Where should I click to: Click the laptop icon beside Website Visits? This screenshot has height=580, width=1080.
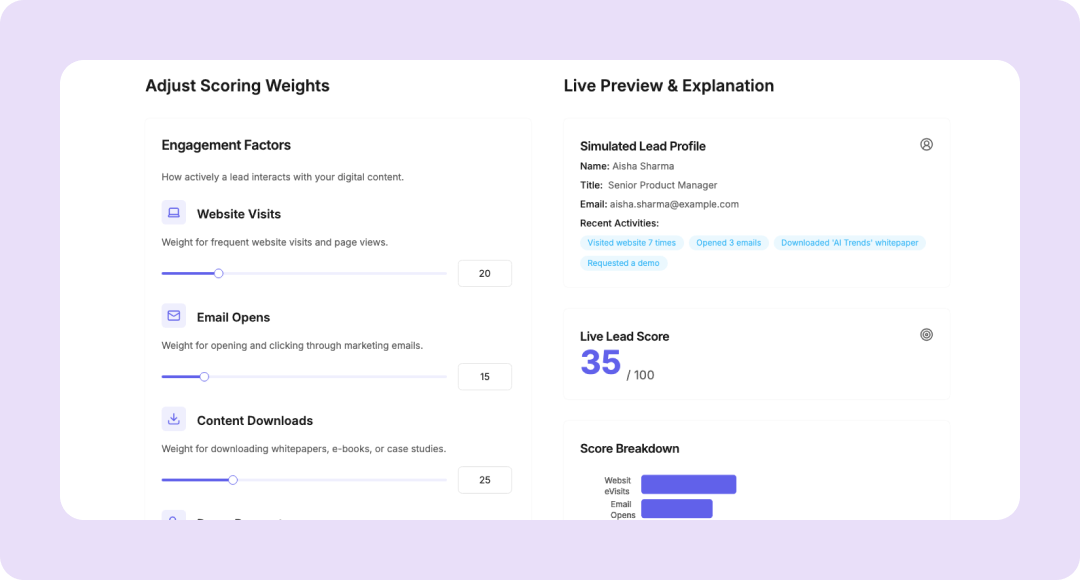[174, 213]
